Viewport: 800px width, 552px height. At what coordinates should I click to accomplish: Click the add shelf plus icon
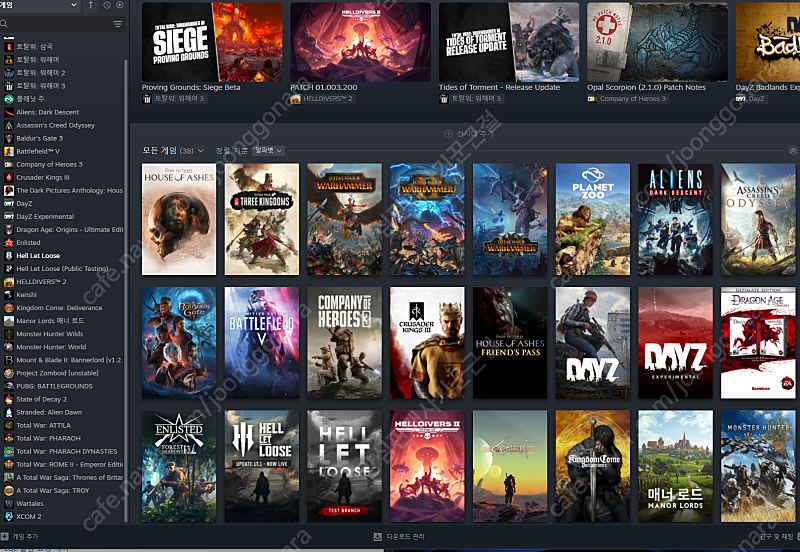click(x=448, y=134)
